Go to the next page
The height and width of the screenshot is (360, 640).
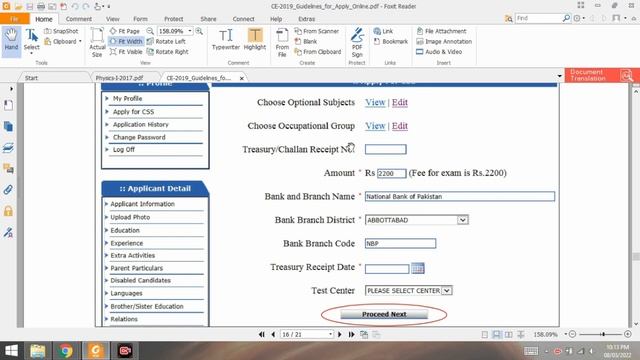click(340, 334)
